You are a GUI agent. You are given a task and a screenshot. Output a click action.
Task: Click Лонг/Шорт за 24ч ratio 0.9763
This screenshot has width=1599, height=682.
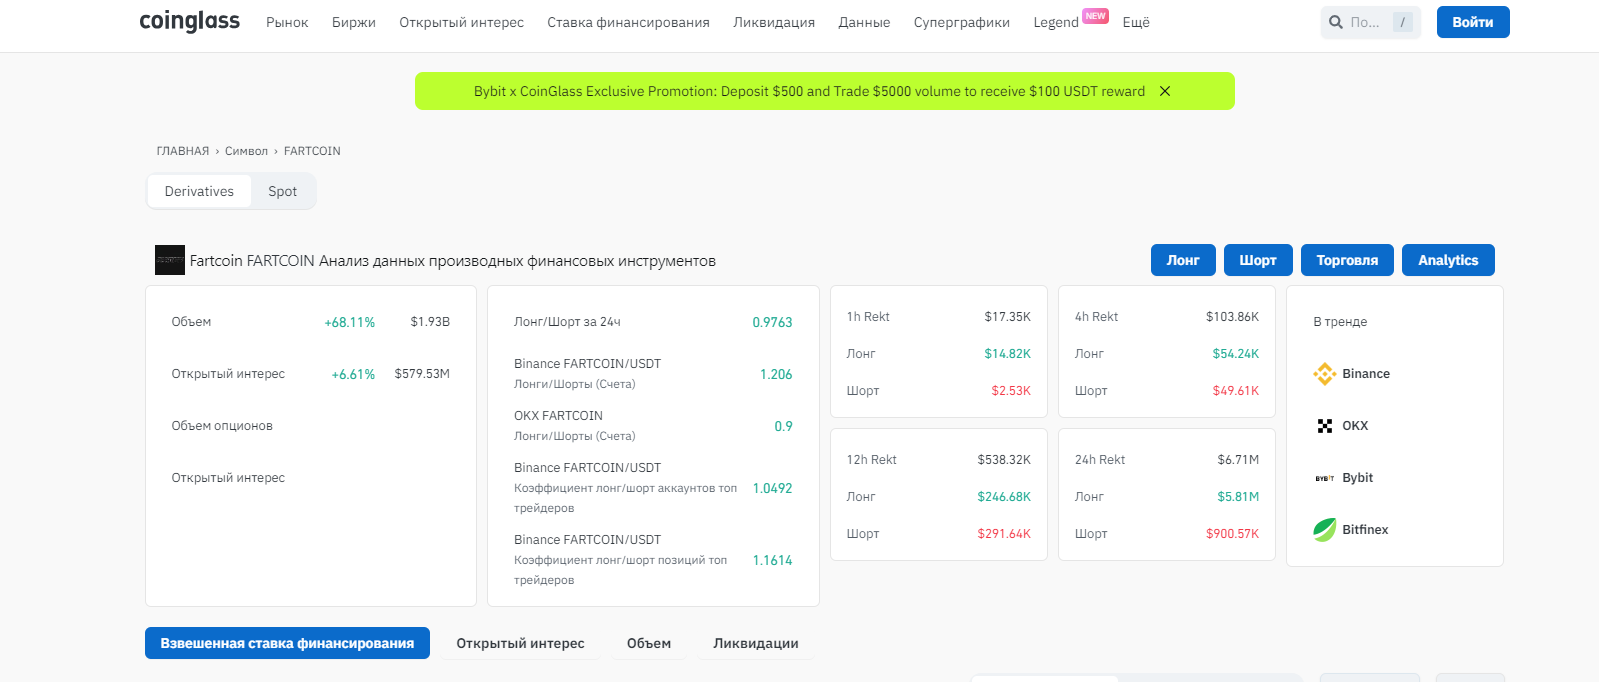point(772,322)
